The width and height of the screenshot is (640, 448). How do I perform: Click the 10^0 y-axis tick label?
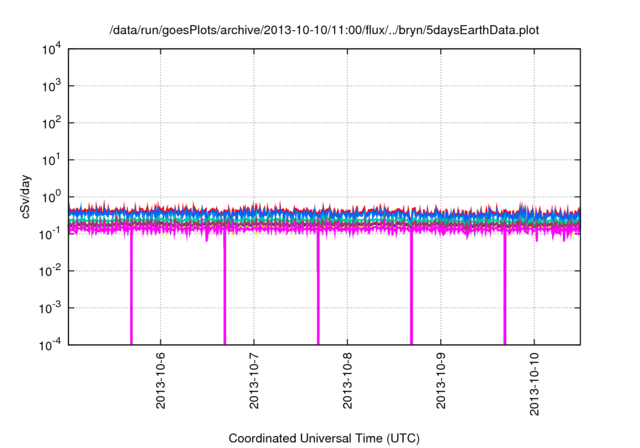pos(51,197)
